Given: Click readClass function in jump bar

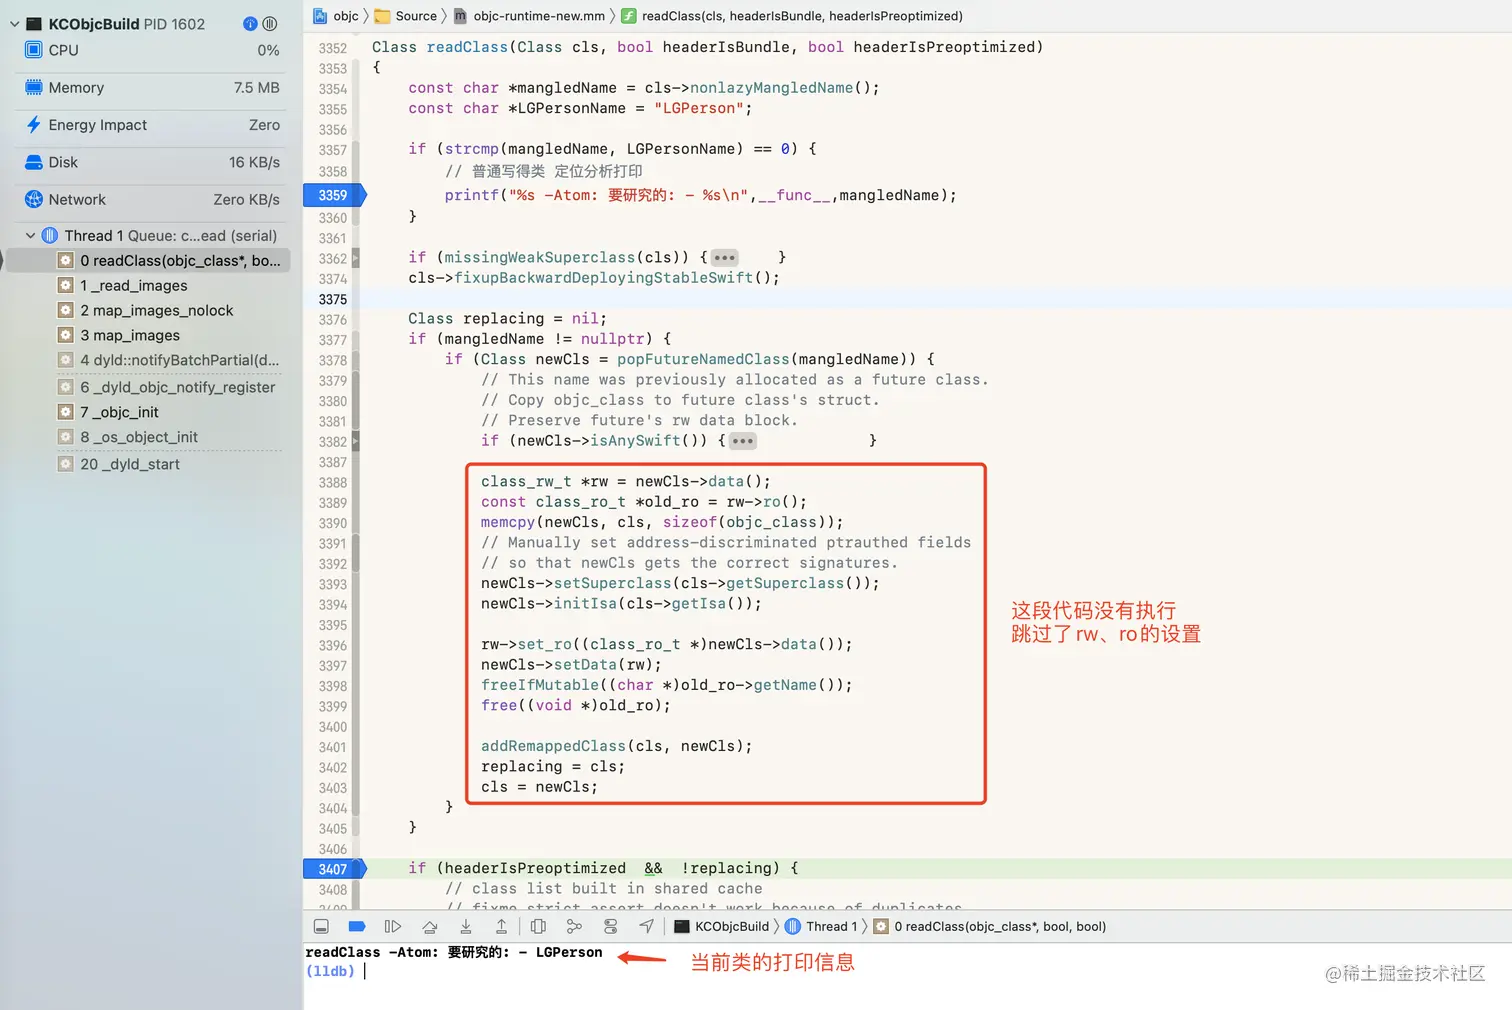Looking at the screenshot, I should [x=792, y=16].
